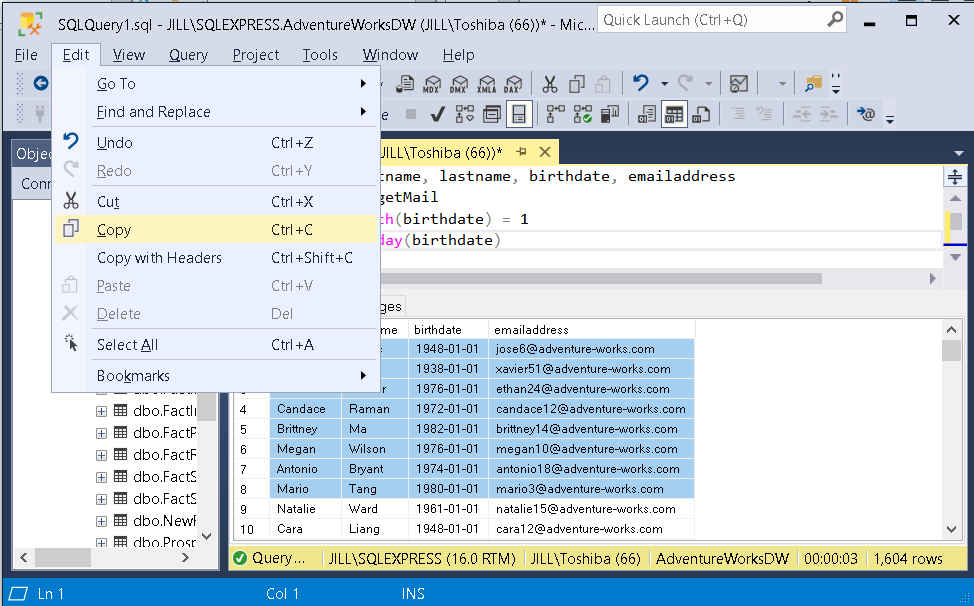The height and width of the screenshot is (606, 974).
Task: Open the Help menu
Action: click(x=458, y=55)
